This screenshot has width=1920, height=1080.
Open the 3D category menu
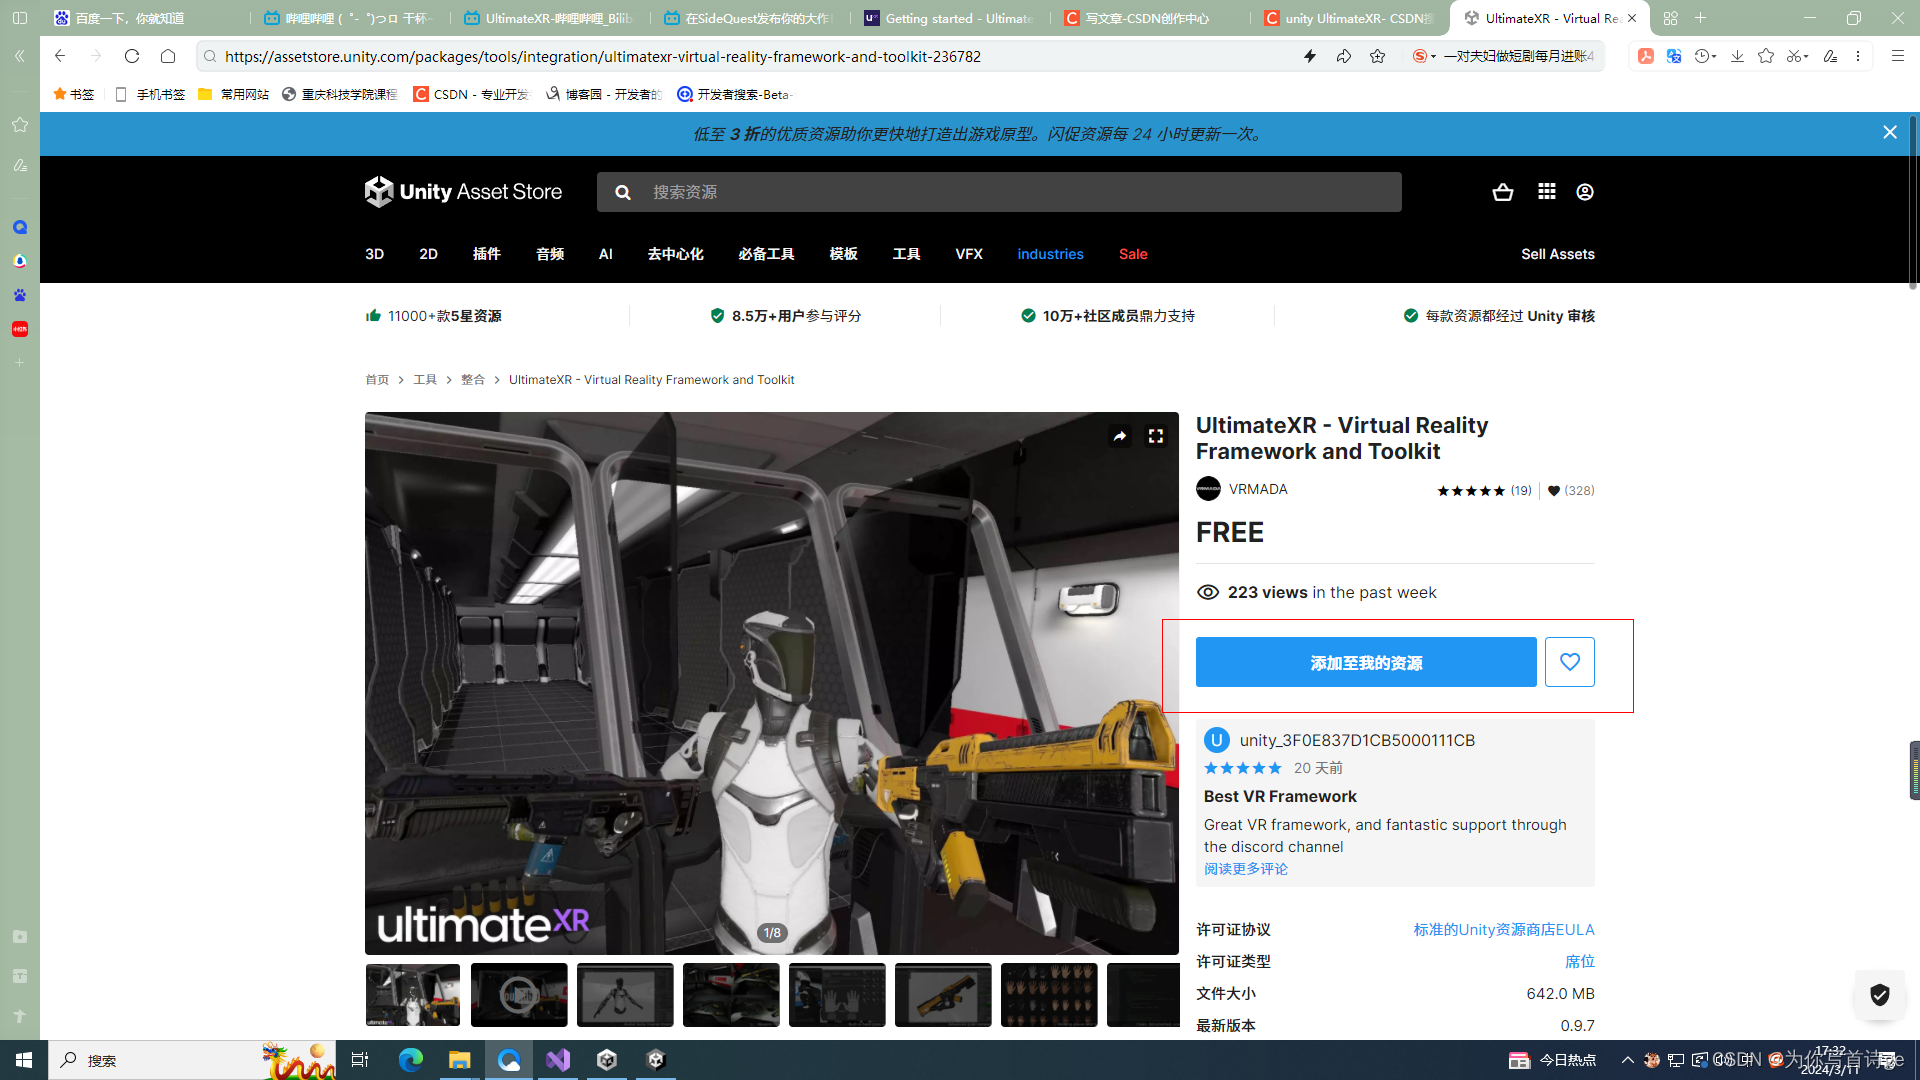374,254
